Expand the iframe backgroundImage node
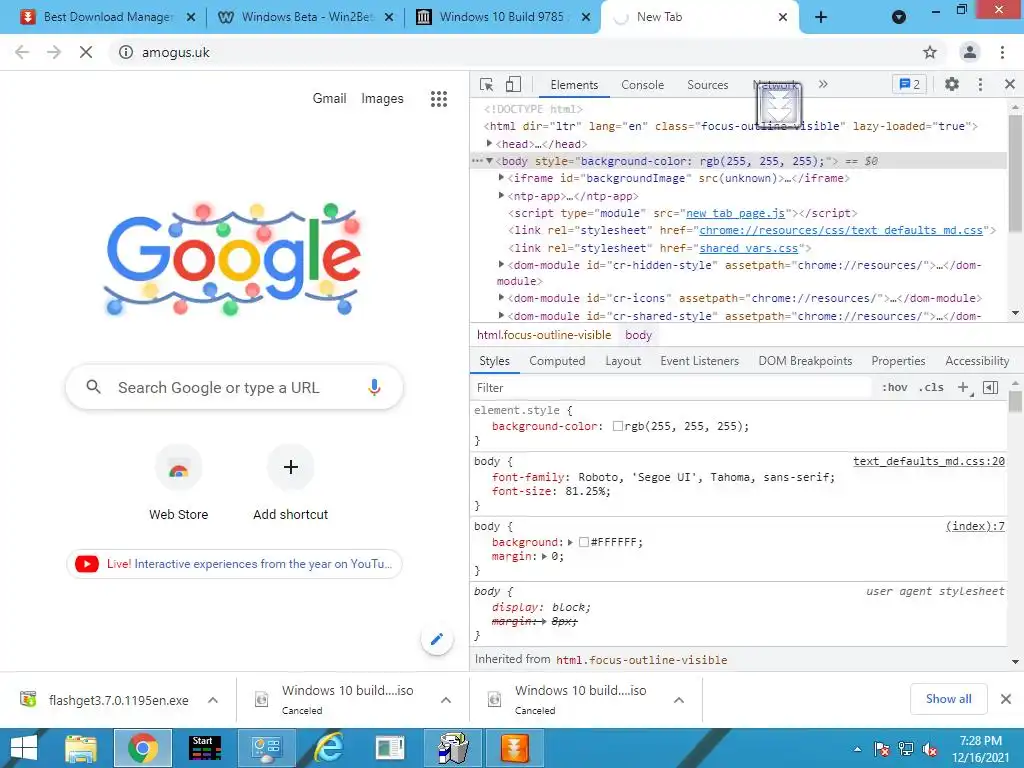 point(502,178)
